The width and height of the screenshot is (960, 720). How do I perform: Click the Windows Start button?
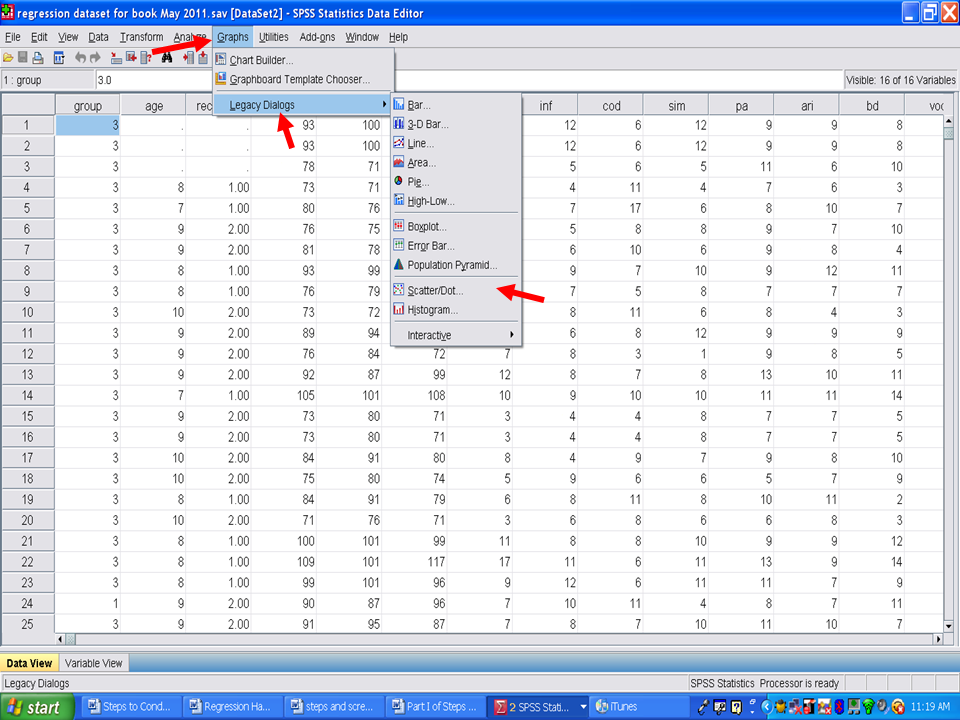[37, 707]
